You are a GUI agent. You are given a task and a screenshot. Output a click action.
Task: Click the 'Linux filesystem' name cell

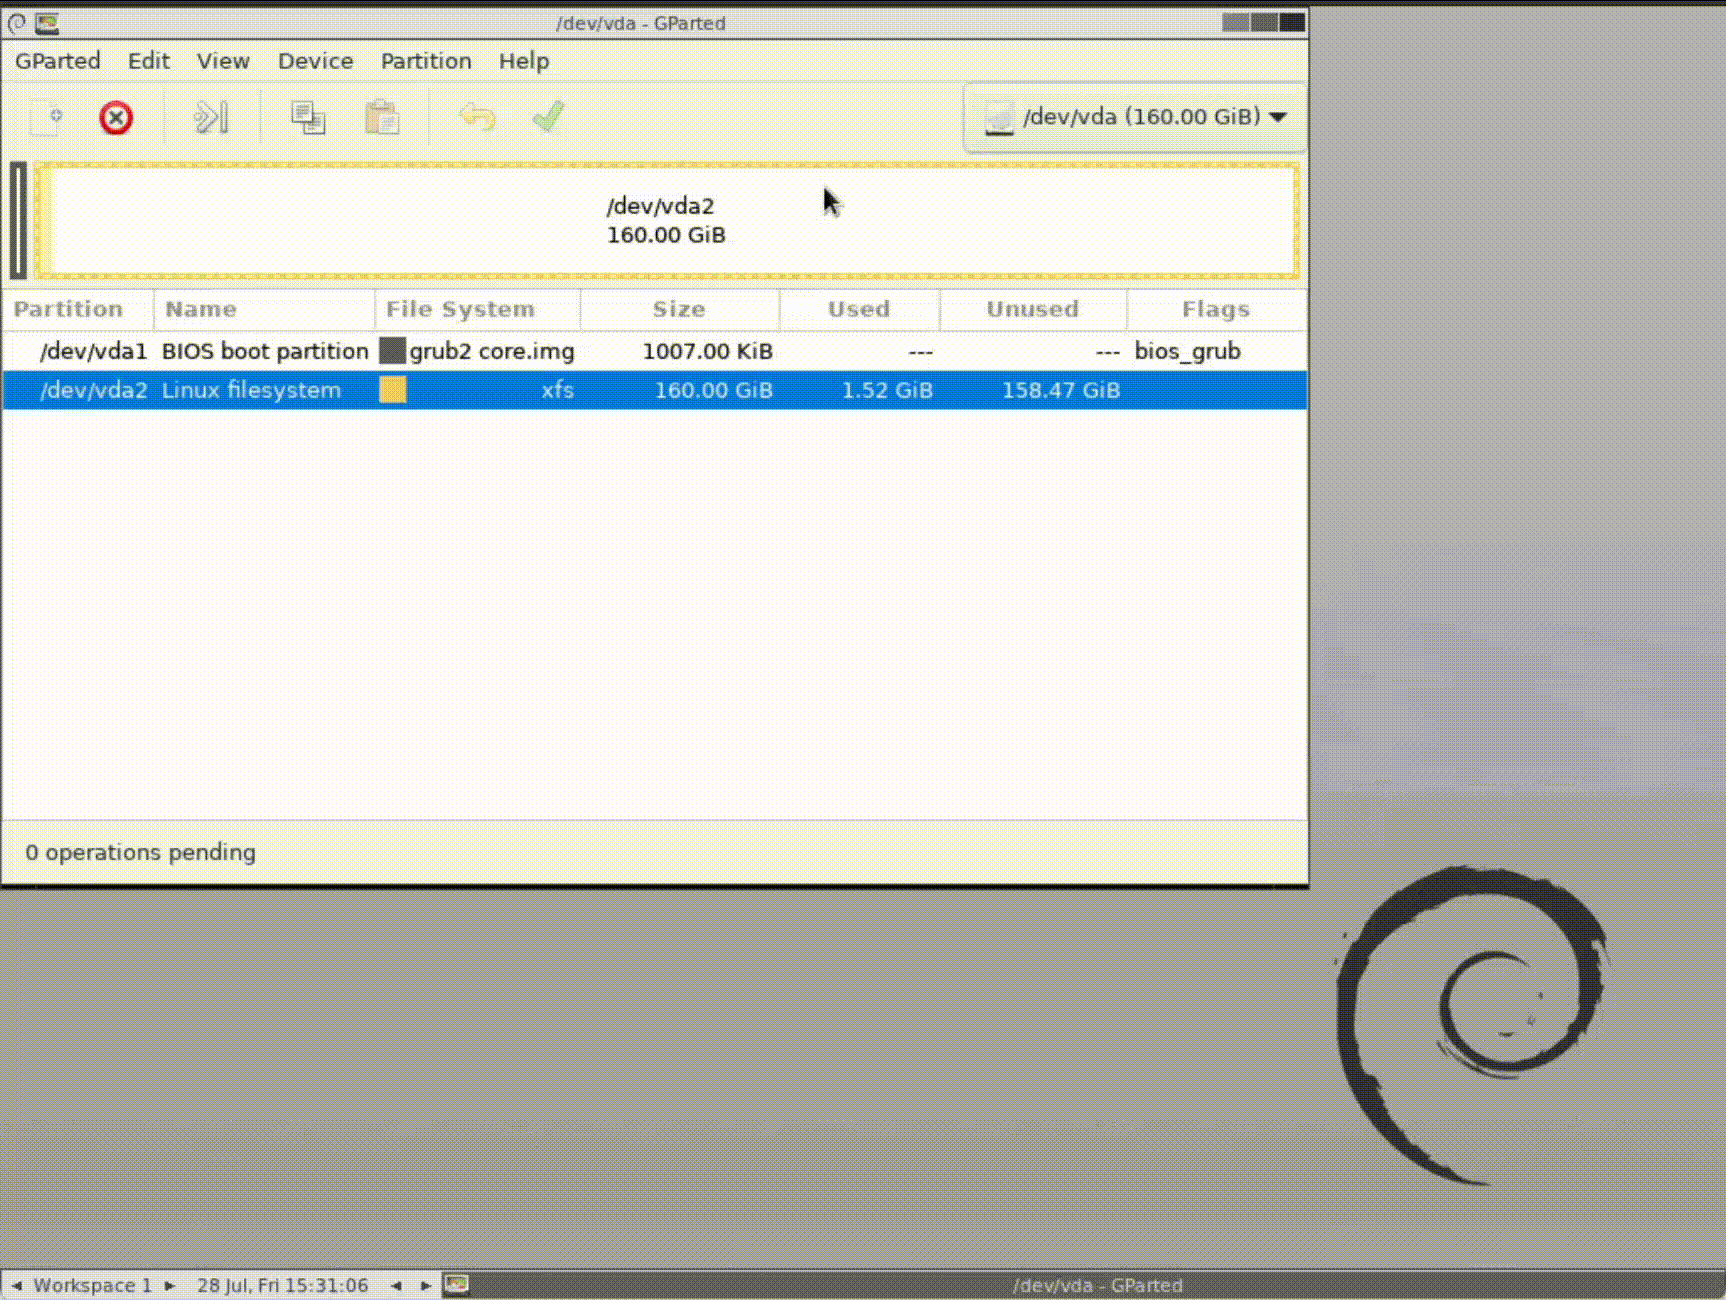(251, 390)
